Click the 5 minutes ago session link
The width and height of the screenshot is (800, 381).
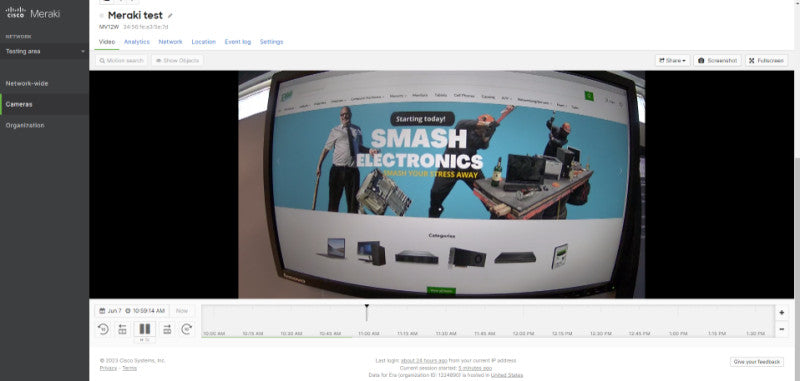(x=475, y=368)
